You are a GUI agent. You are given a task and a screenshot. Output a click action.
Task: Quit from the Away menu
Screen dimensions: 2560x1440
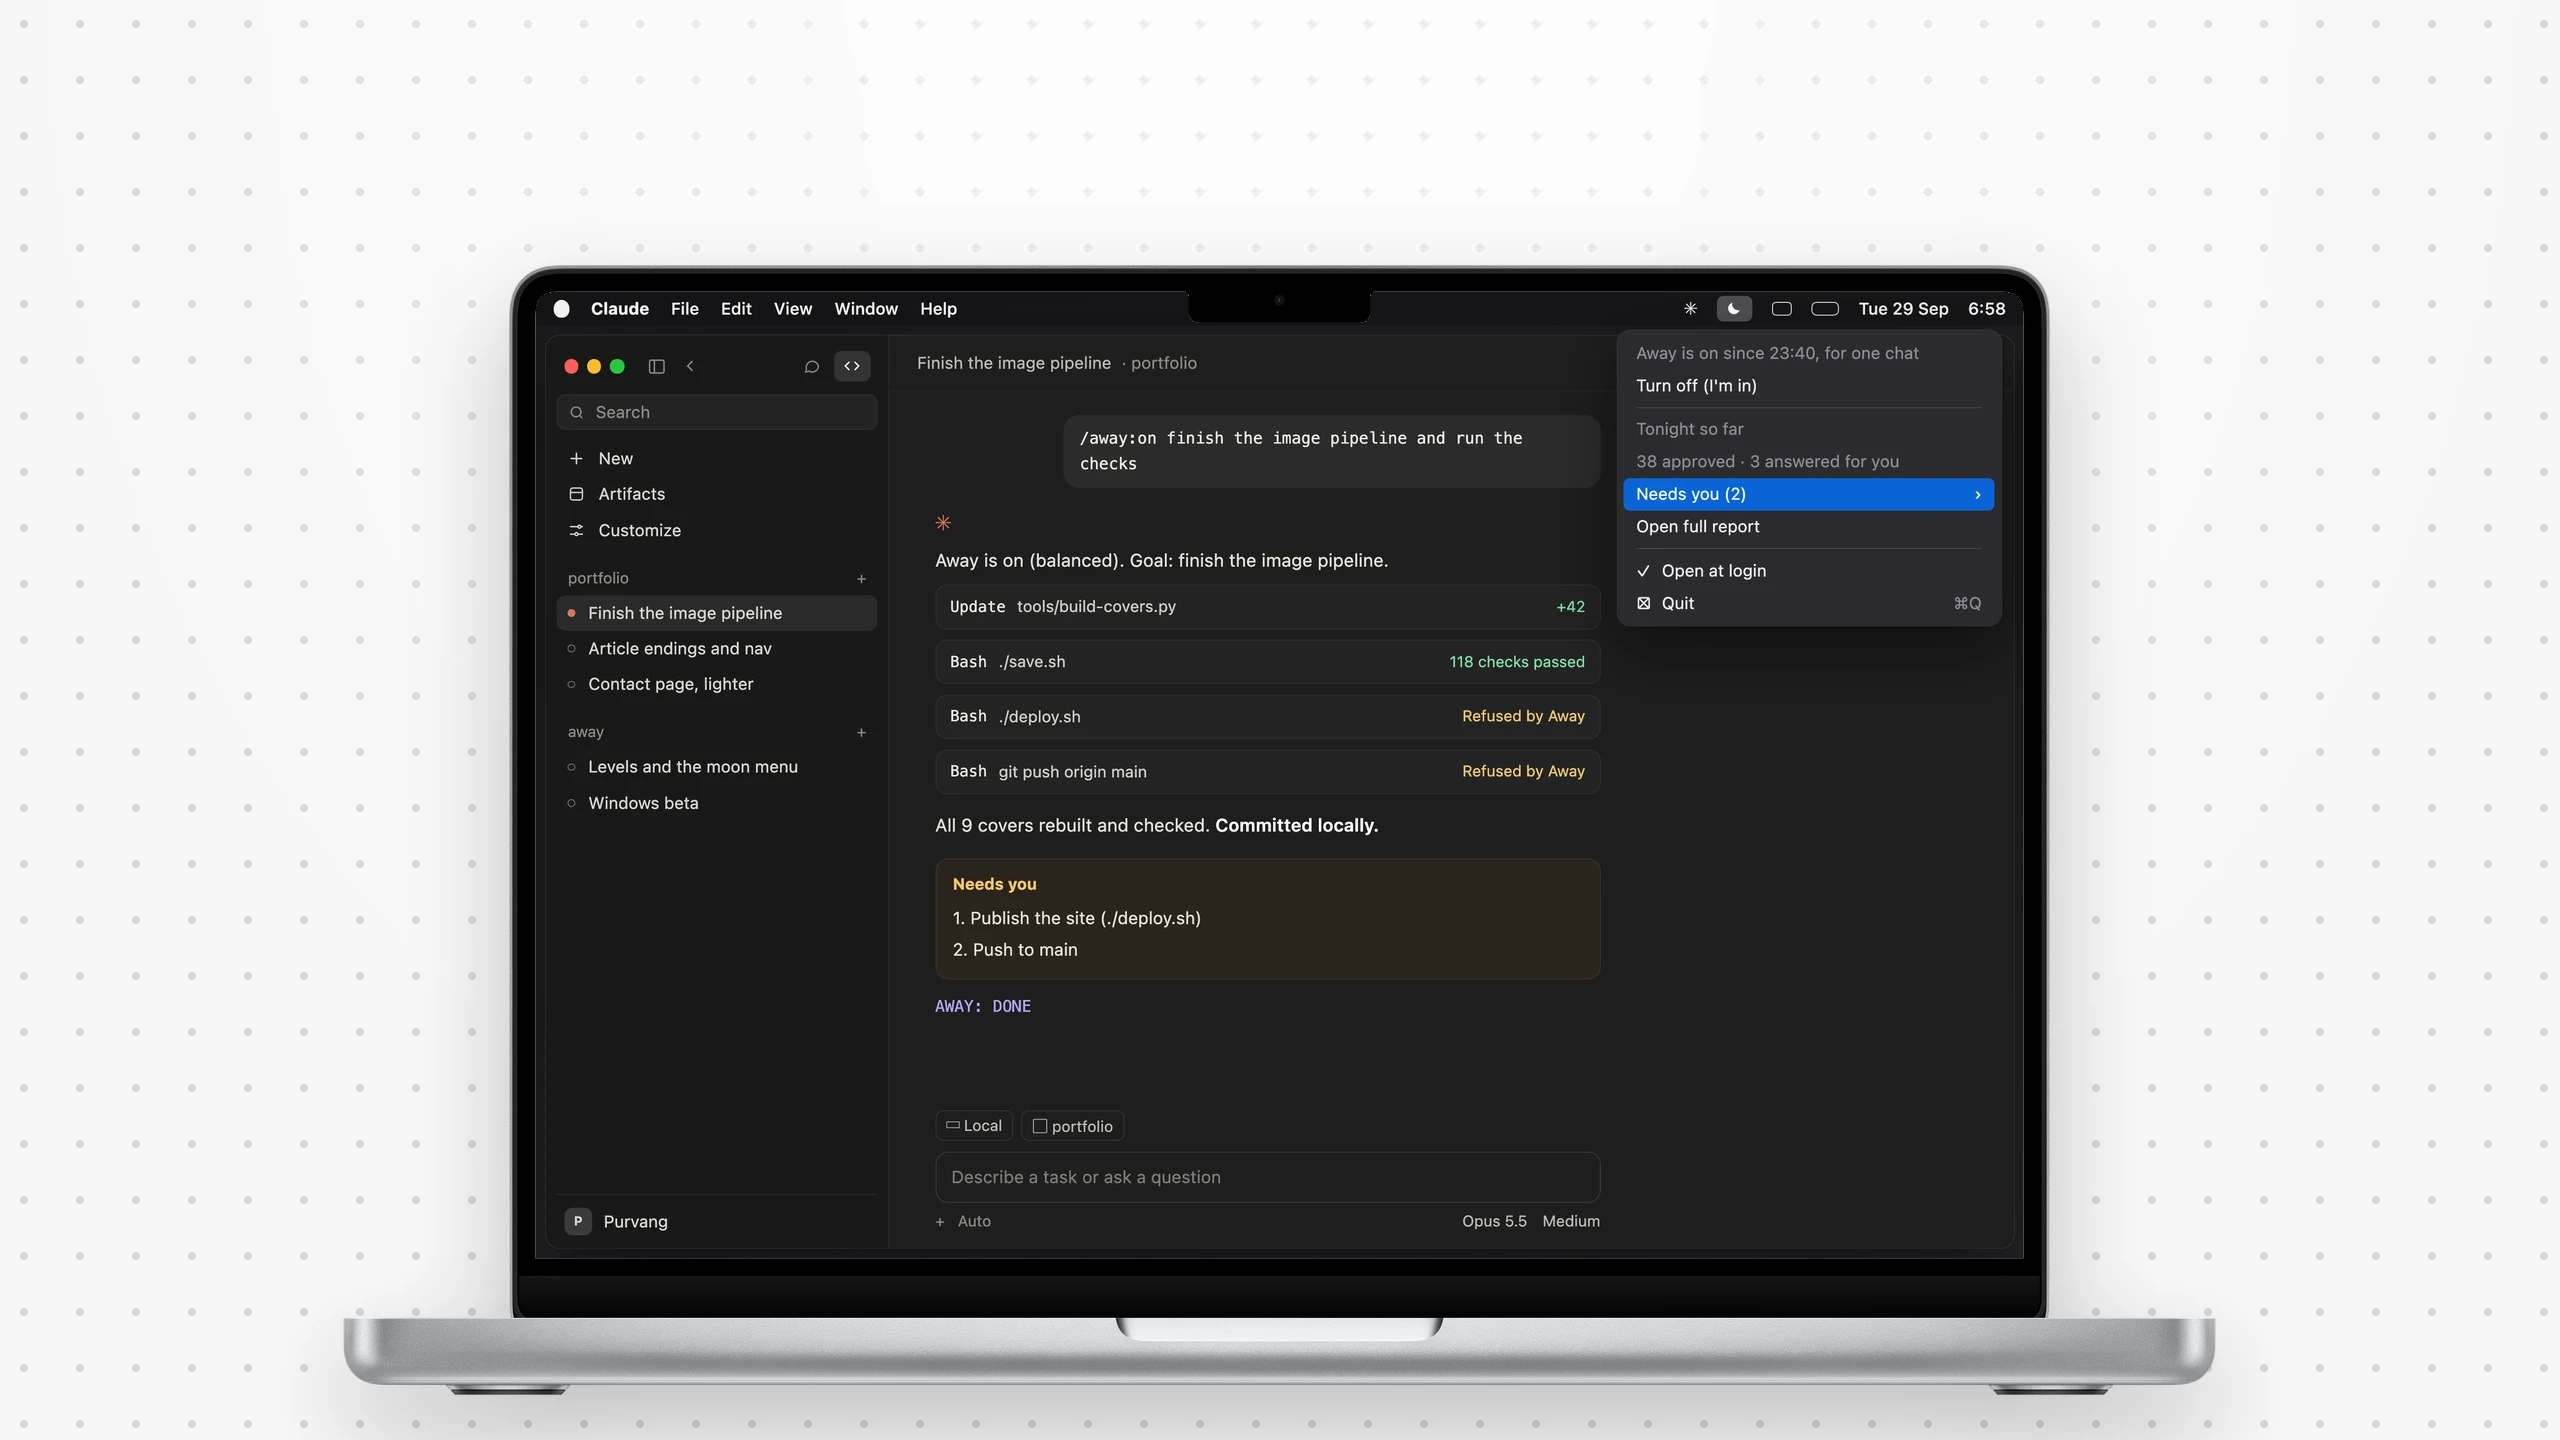tap(1808, 603)
